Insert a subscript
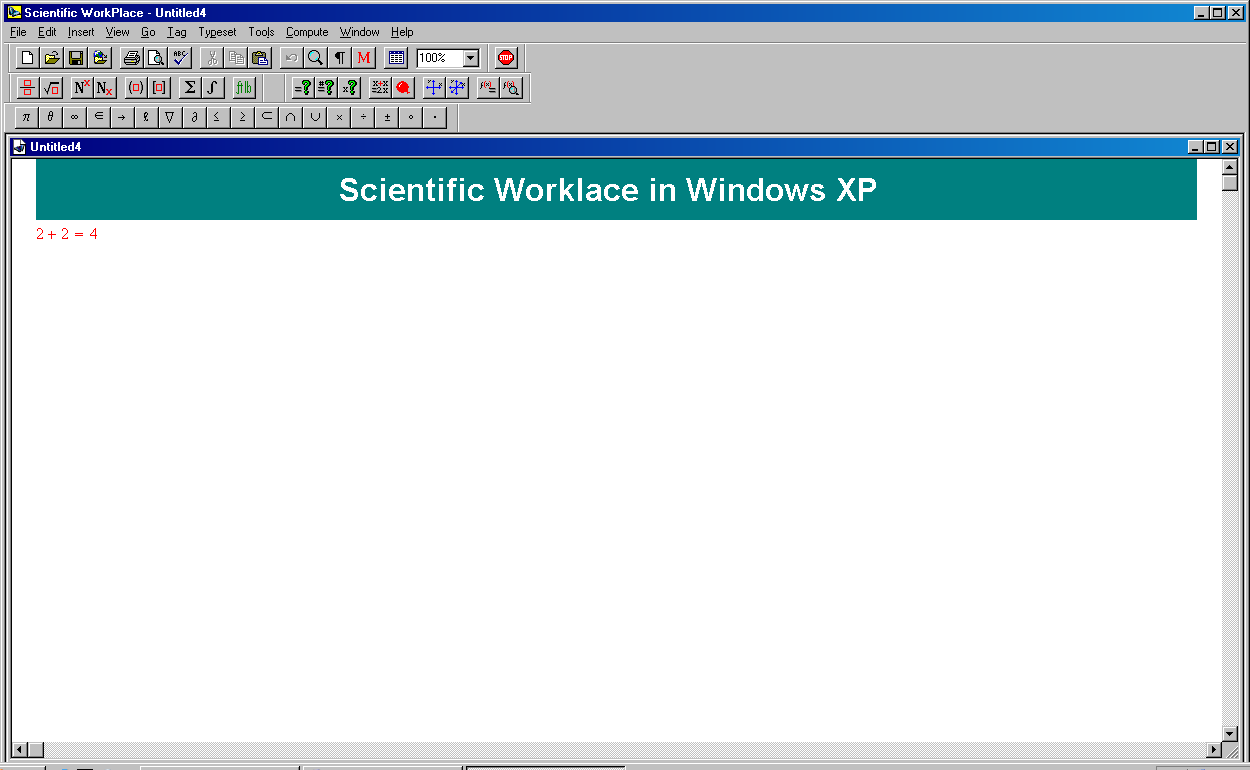The image size is (1250, 770). 105,88
